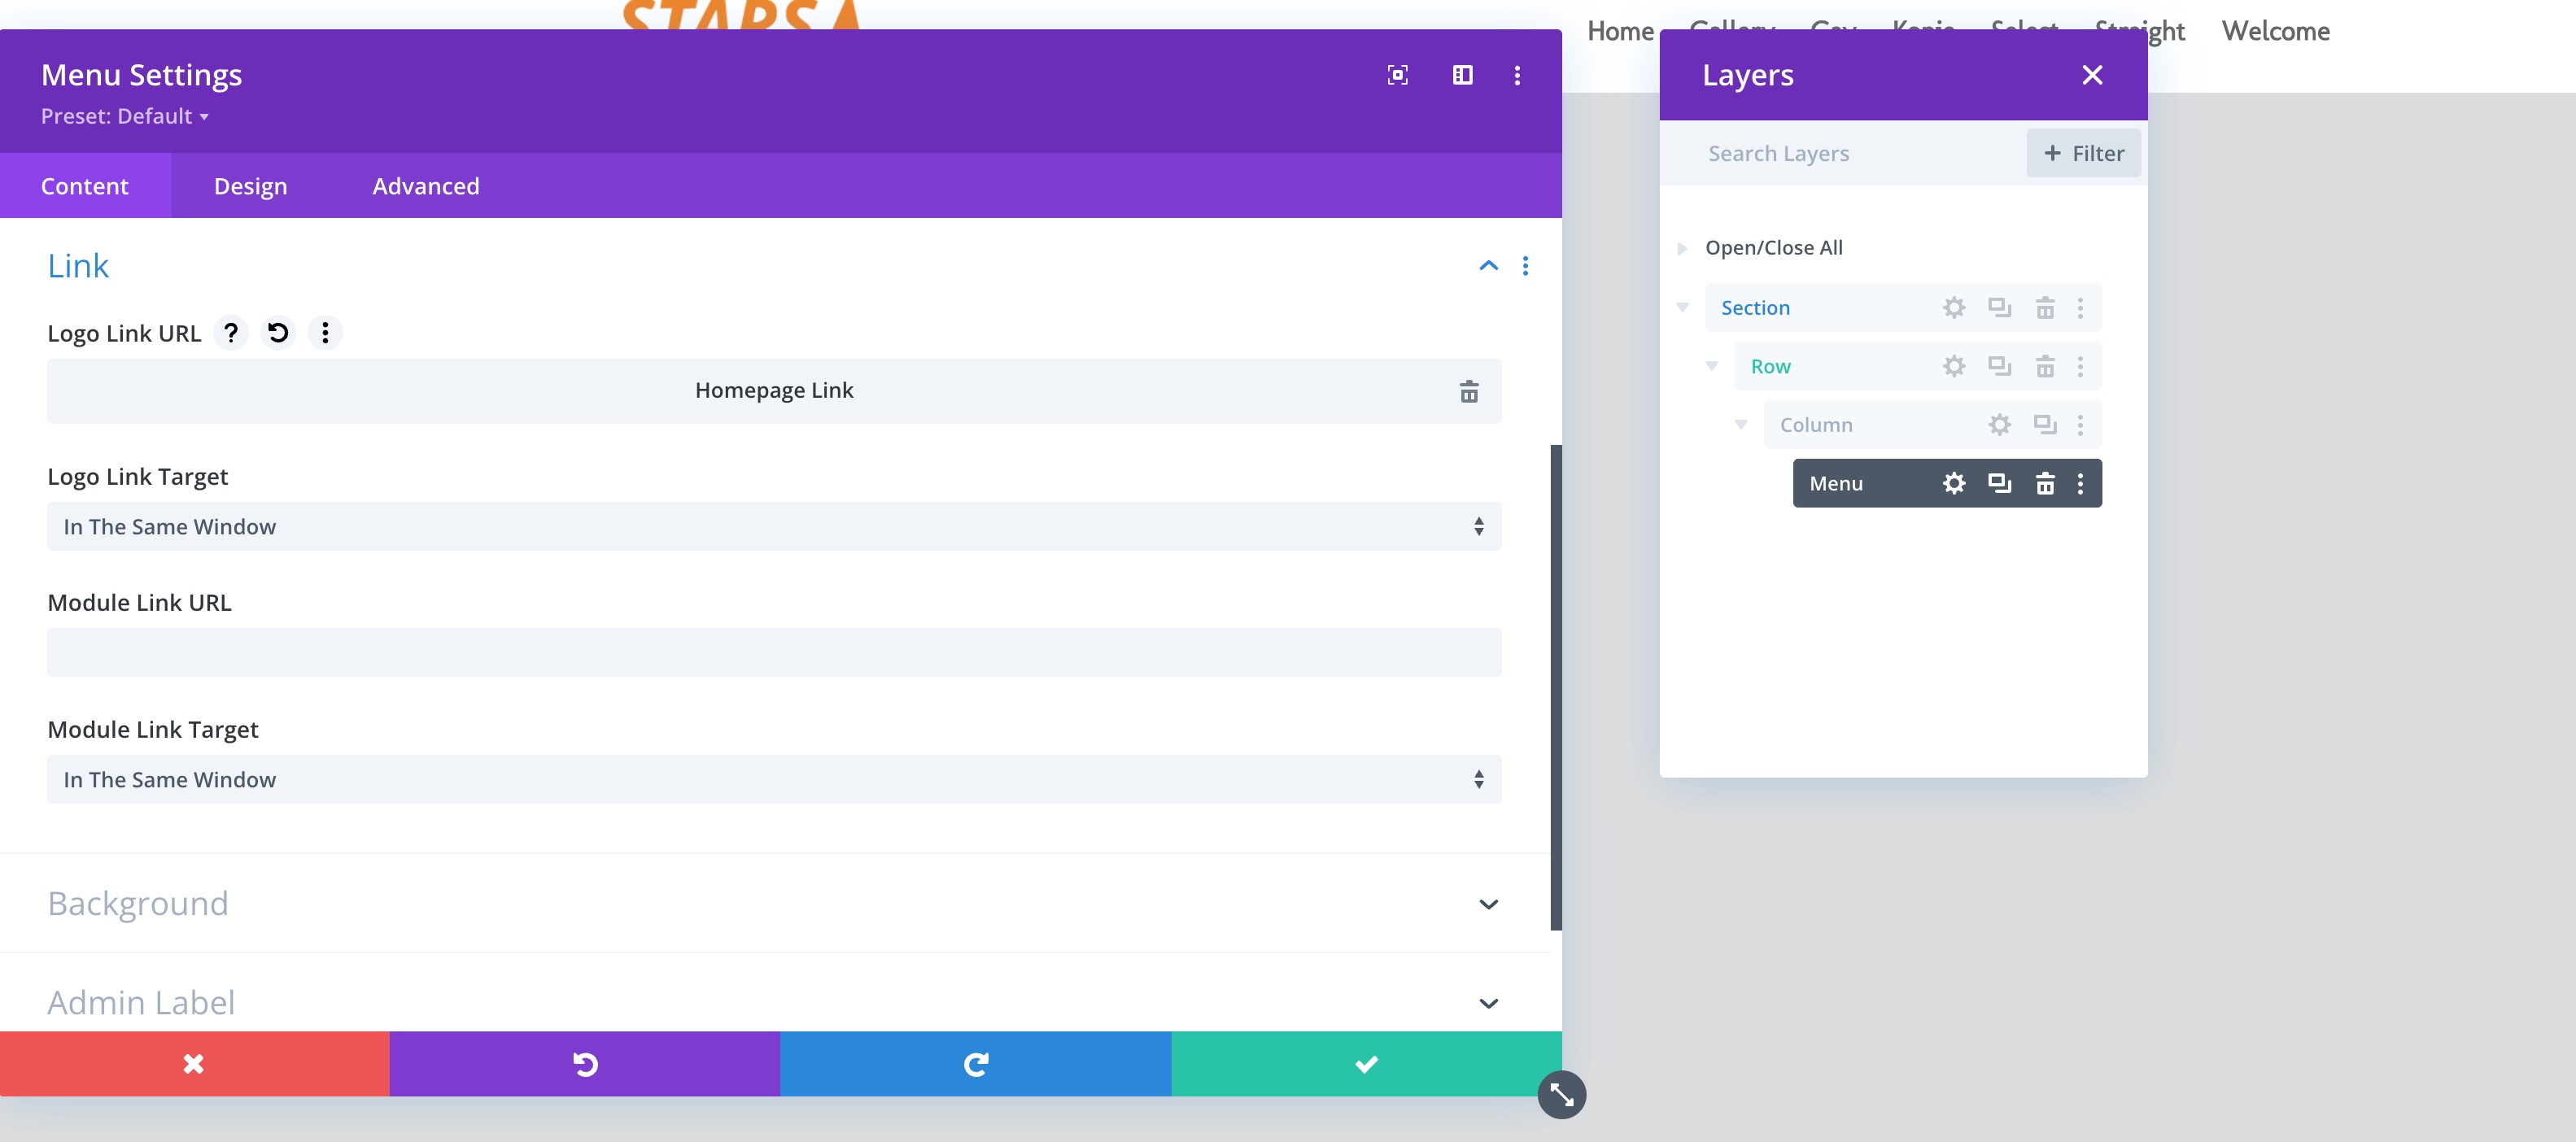This screenshot has height=1142, width=2576.
Task: Collapse the Section layer tree arrow
Action: click(1683, 307)
